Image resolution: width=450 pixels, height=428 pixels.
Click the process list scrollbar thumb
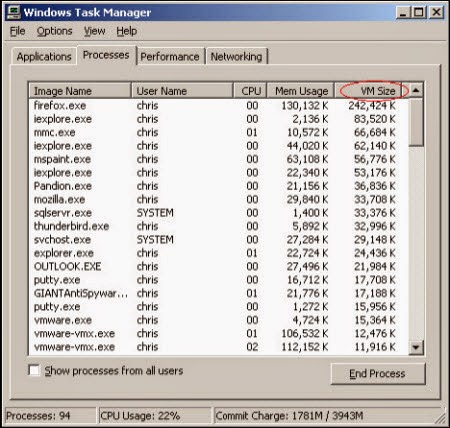(x=416, y=122)
